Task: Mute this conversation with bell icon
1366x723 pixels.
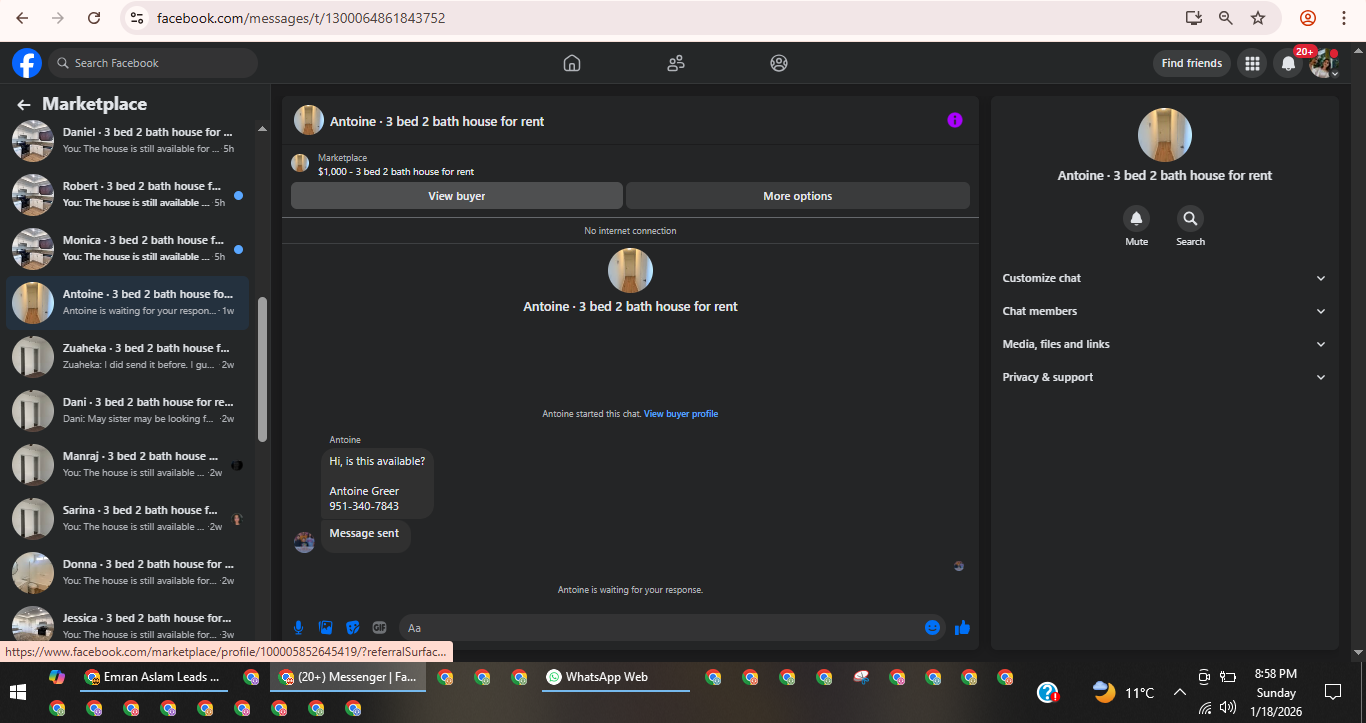Action: [1136, 218]
